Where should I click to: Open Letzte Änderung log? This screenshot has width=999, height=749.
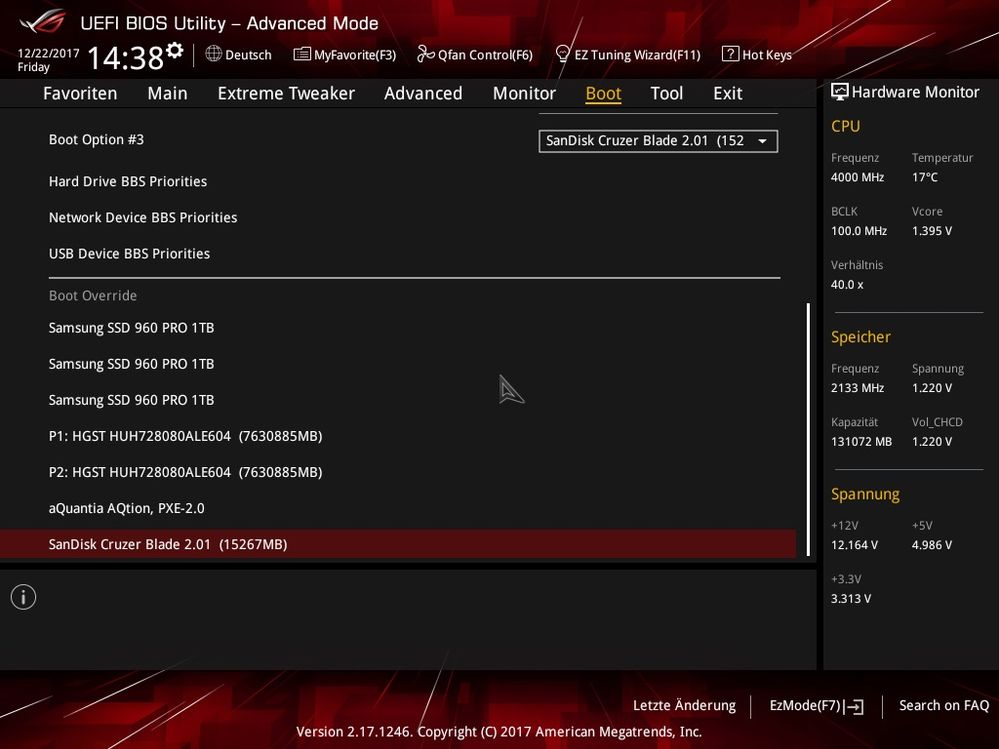pyautogui.click(x=684, y=706)
